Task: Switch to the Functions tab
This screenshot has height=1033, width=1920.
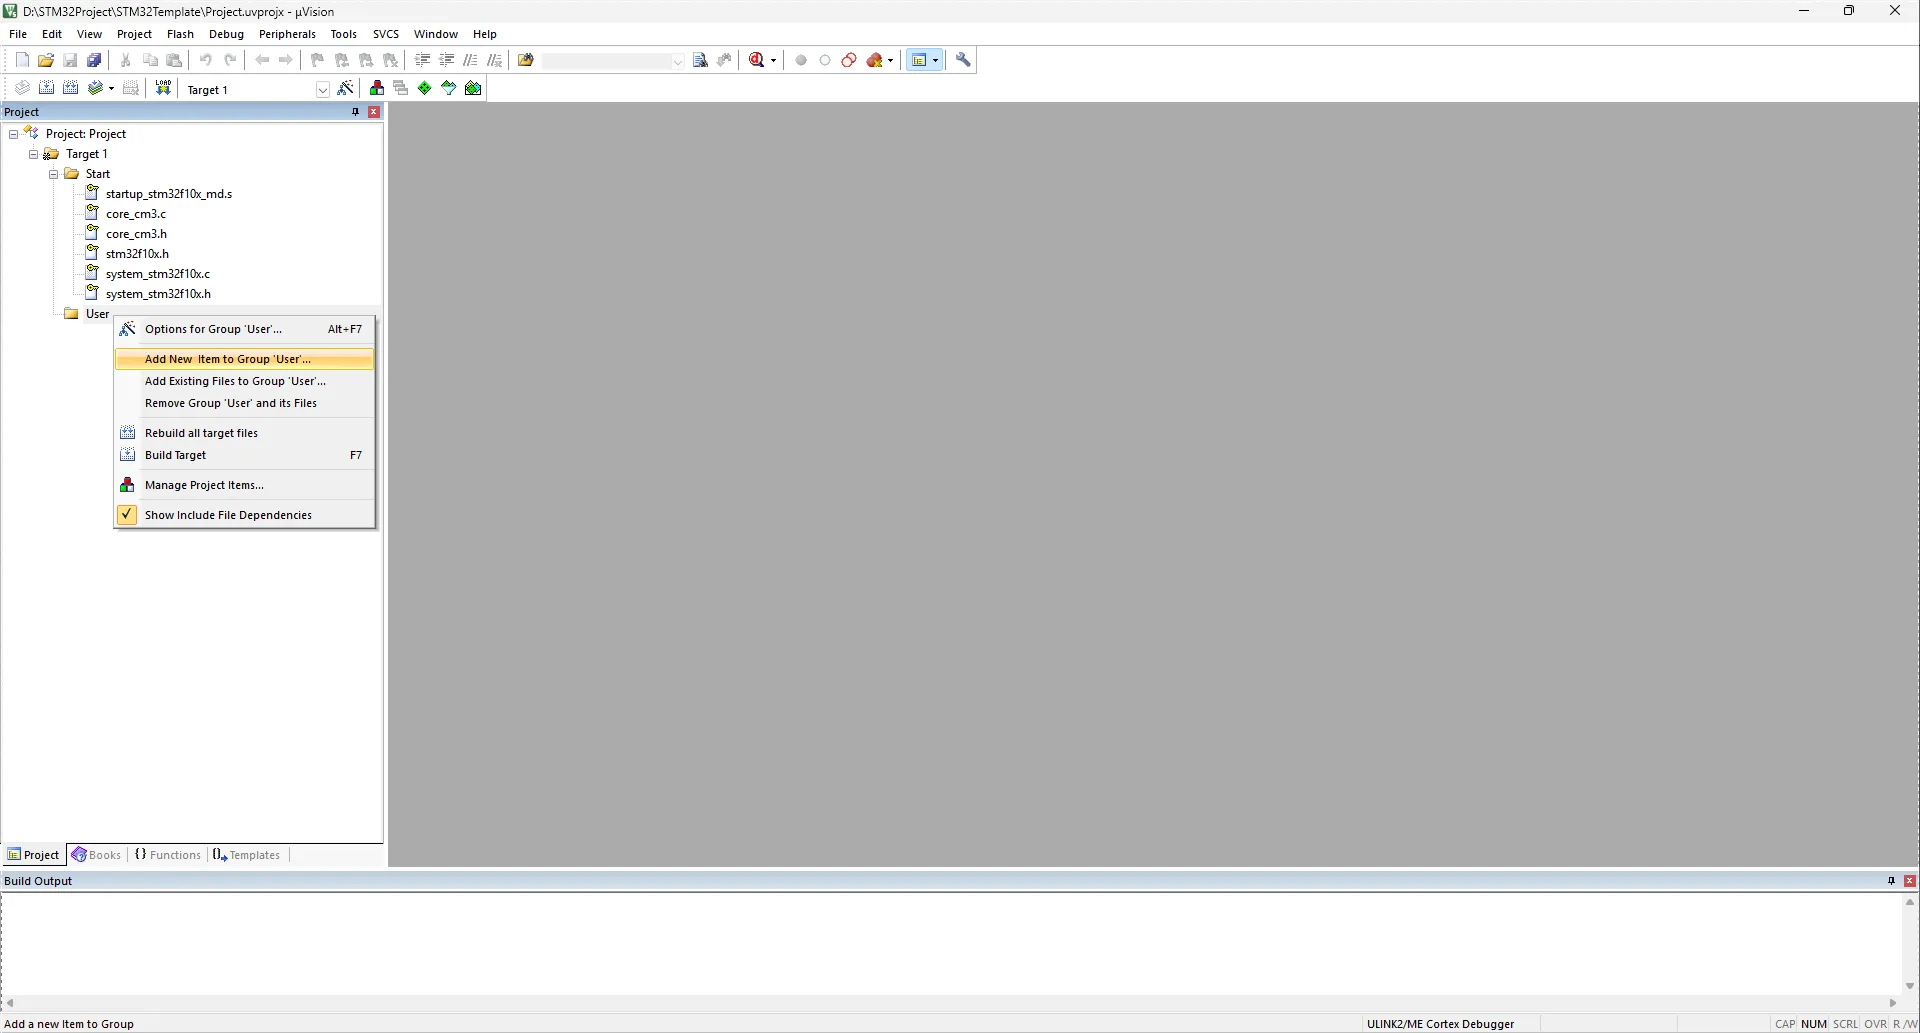Action: coord(168,855)
